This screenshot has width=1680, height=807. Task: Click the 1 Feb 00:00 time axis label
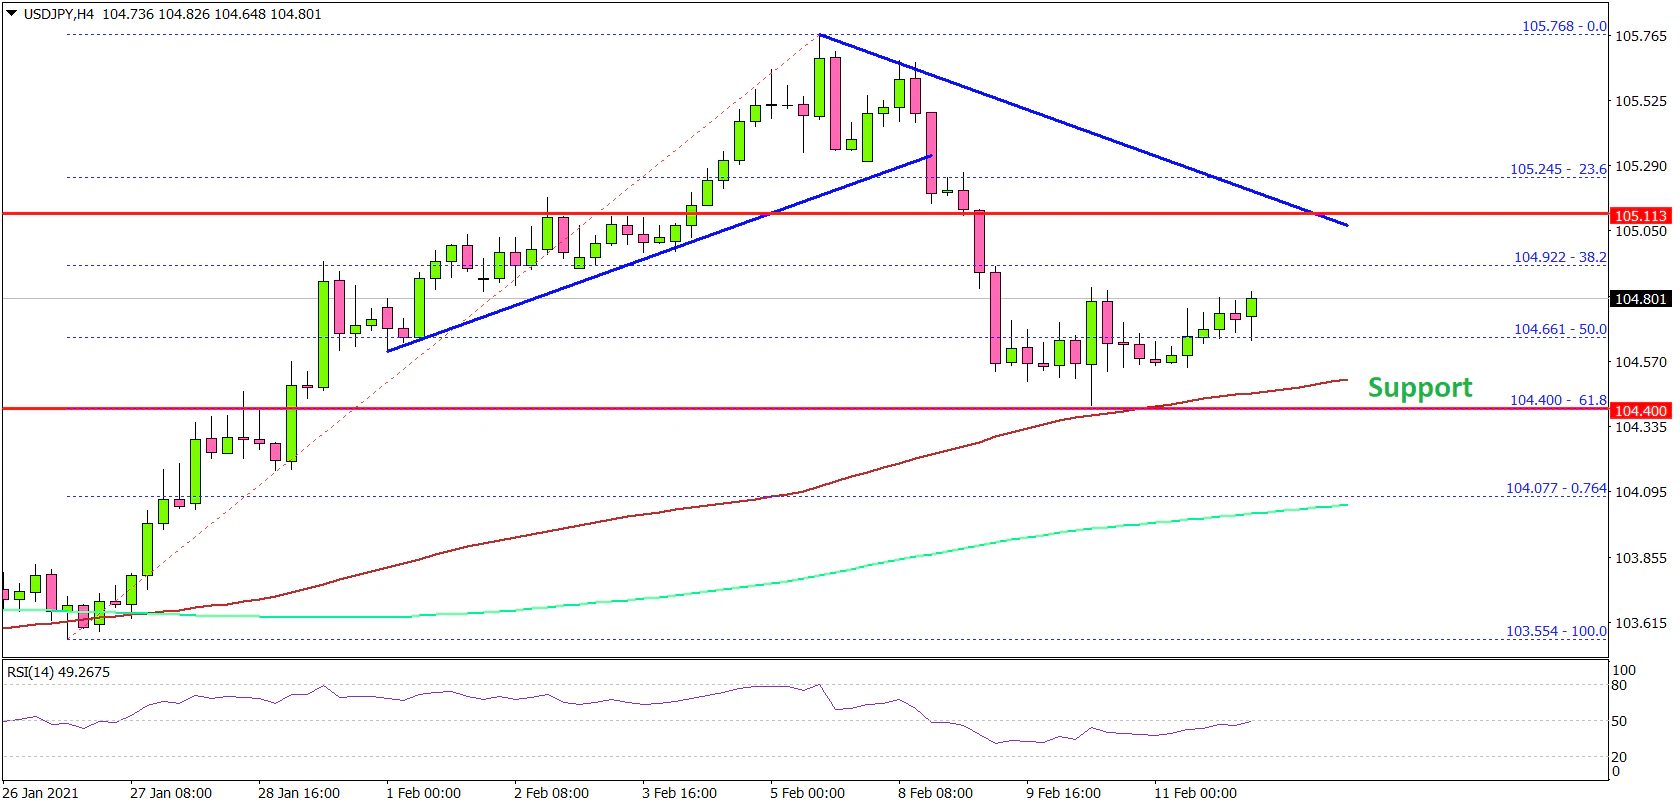click(x=423, y=793)
